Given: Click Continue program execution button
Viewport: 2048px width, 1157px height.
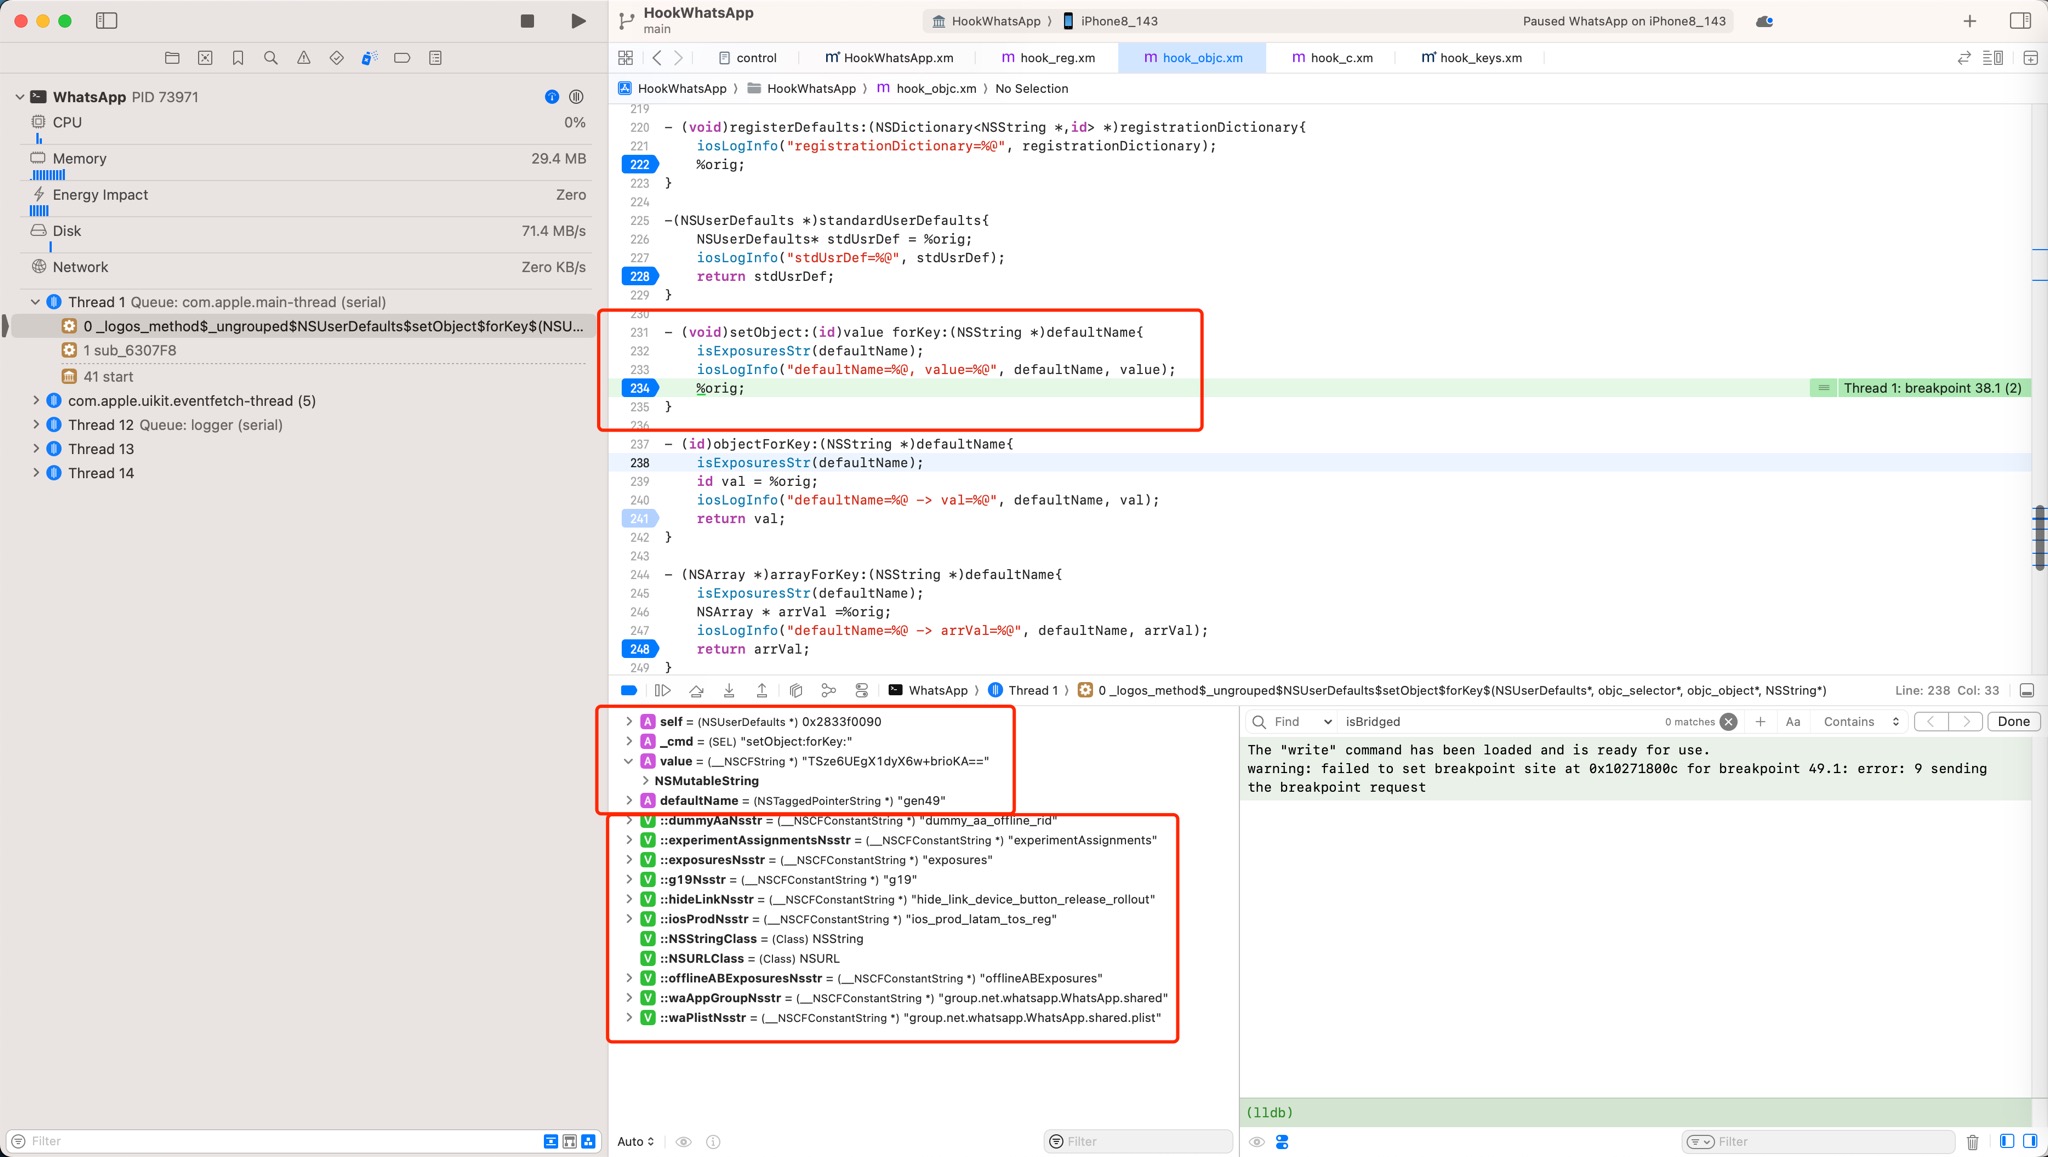Looking at the screenshot, I should click(x=662, y=691).
